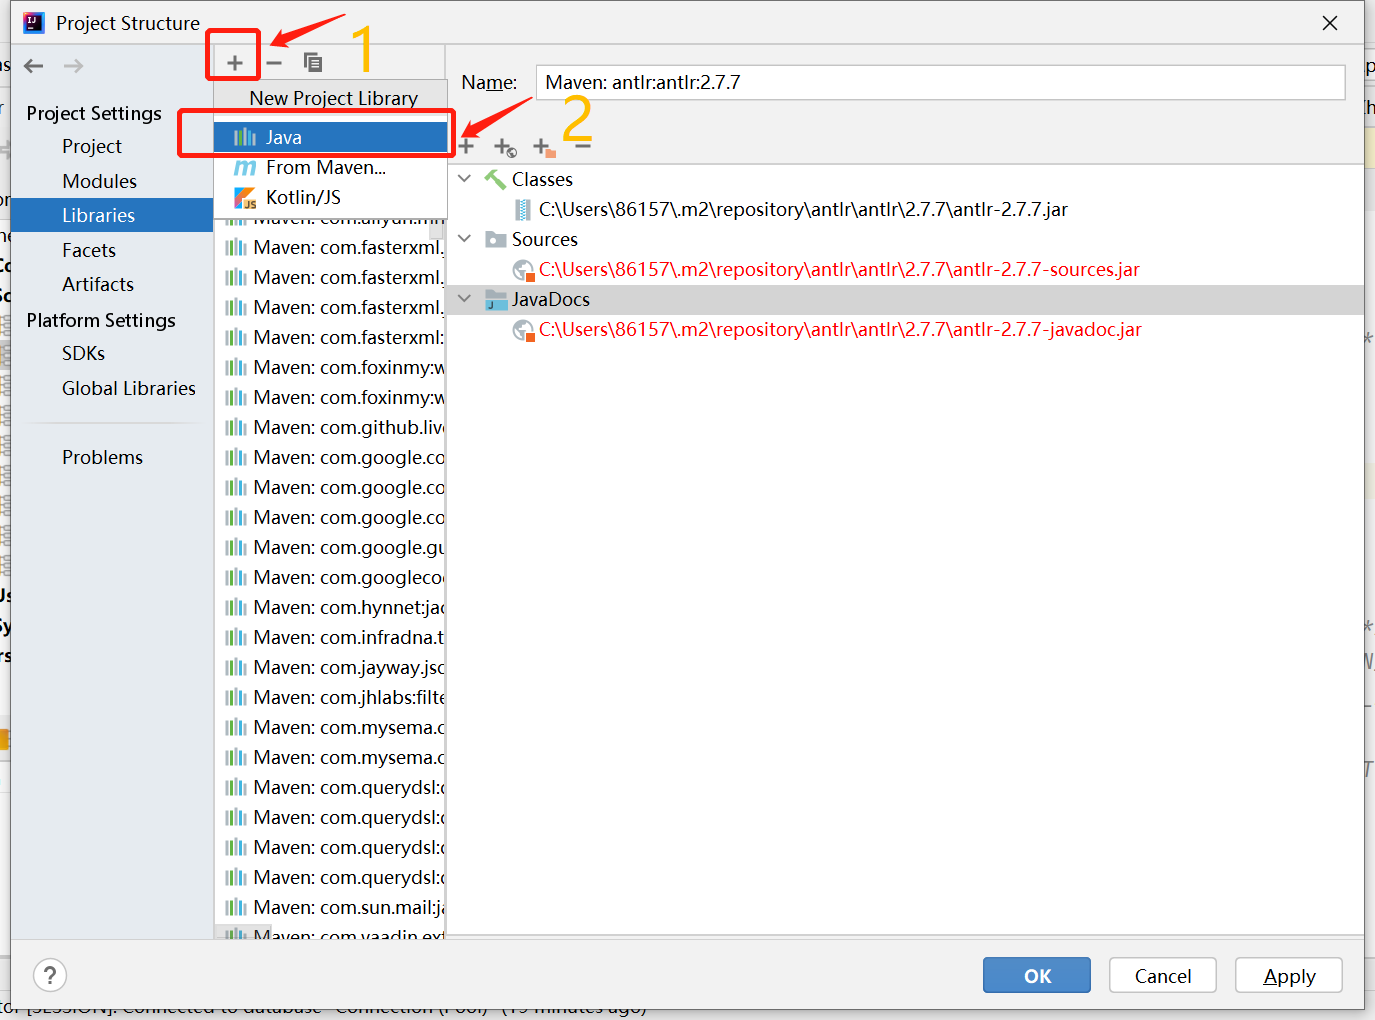This screenshot has width=1375, height=1020.
Task: Click the OK button
Action: (x=1037, y=975)
